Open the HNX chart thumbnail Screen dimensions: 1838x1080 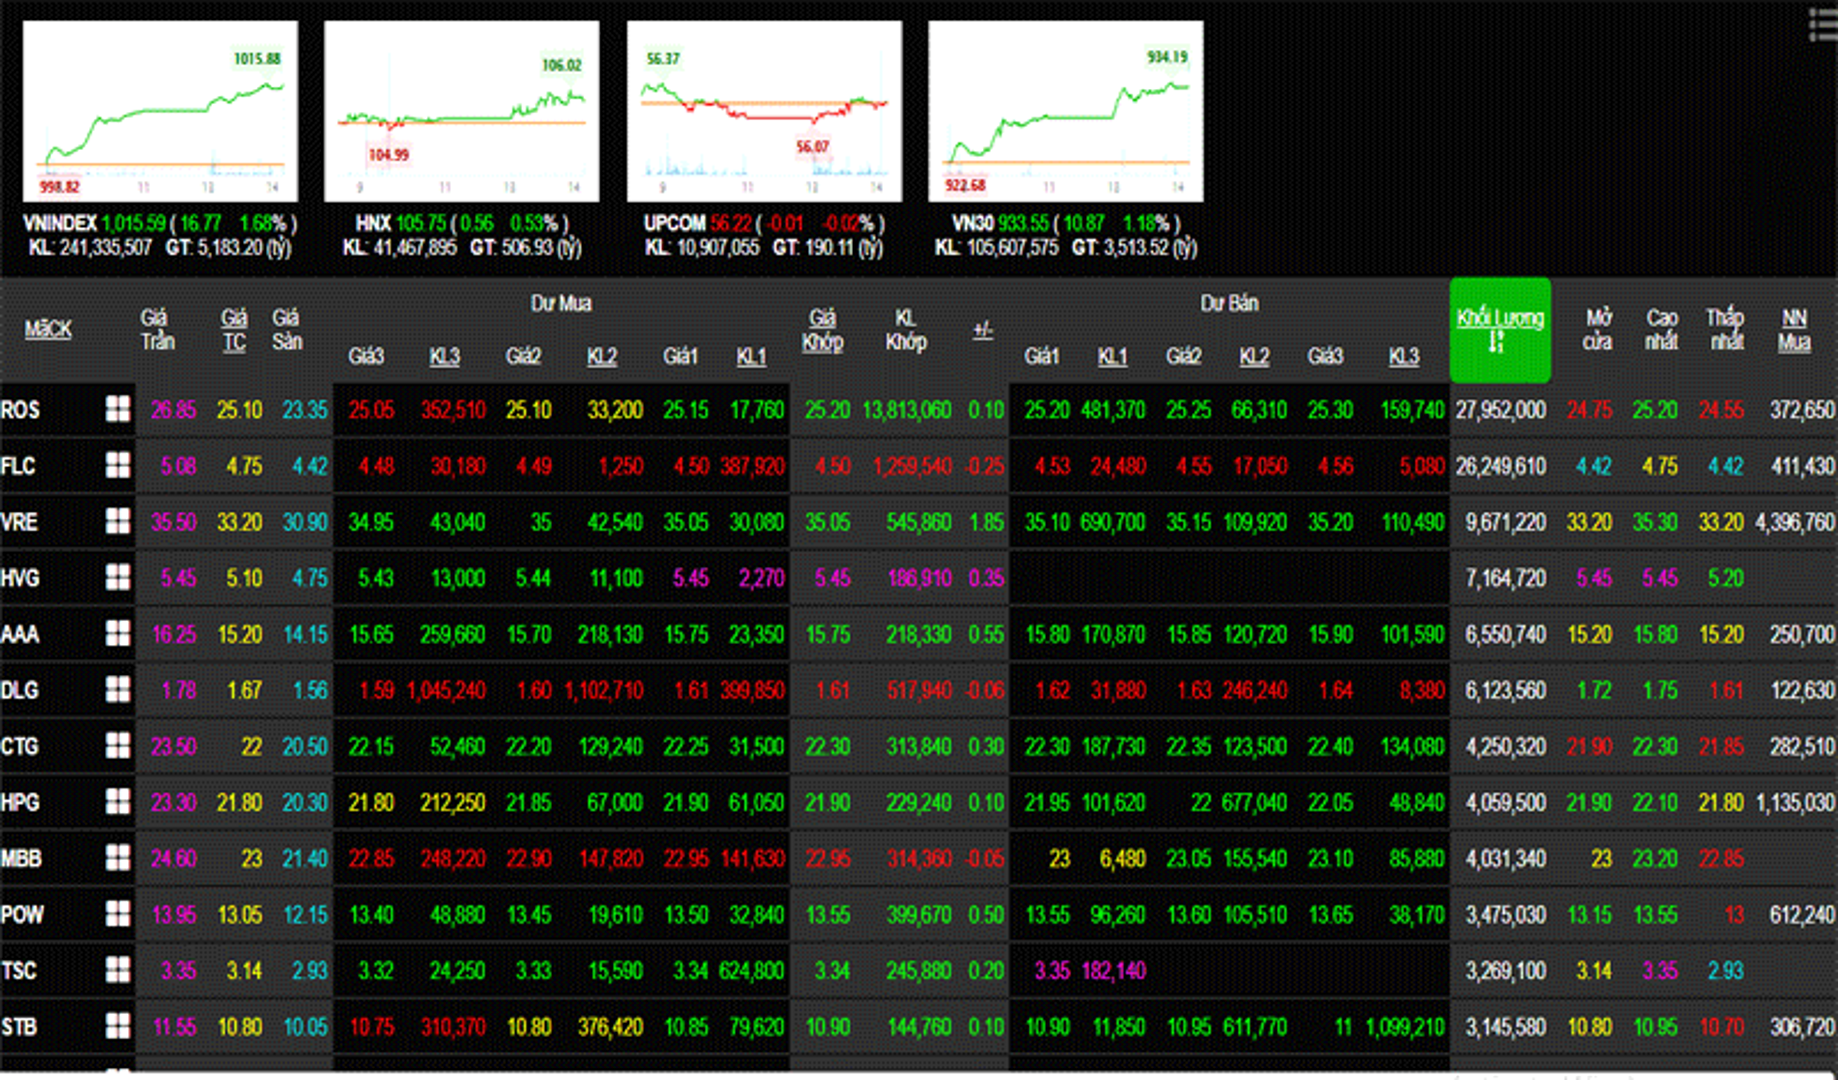tap(462, 111)
